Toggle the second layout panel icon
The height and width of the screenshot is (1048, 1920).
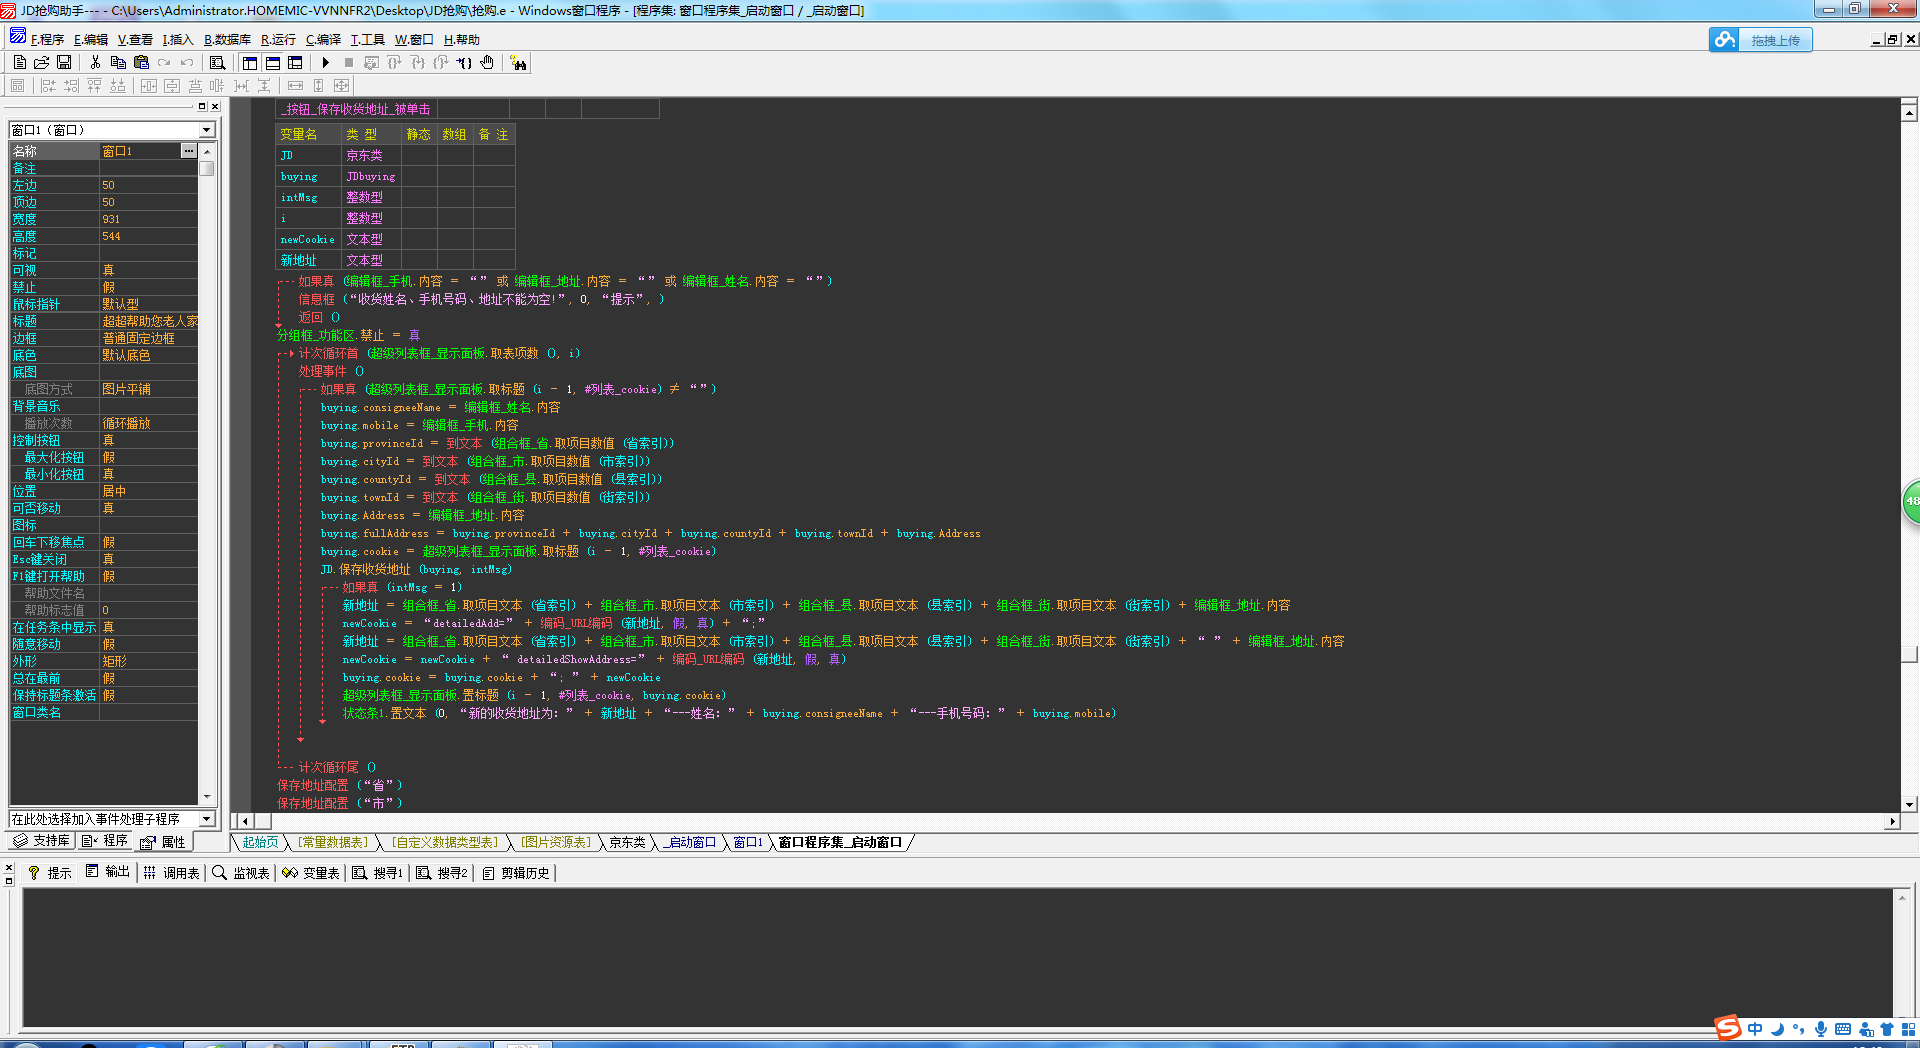pyautogui.click(x=273, y=63)
